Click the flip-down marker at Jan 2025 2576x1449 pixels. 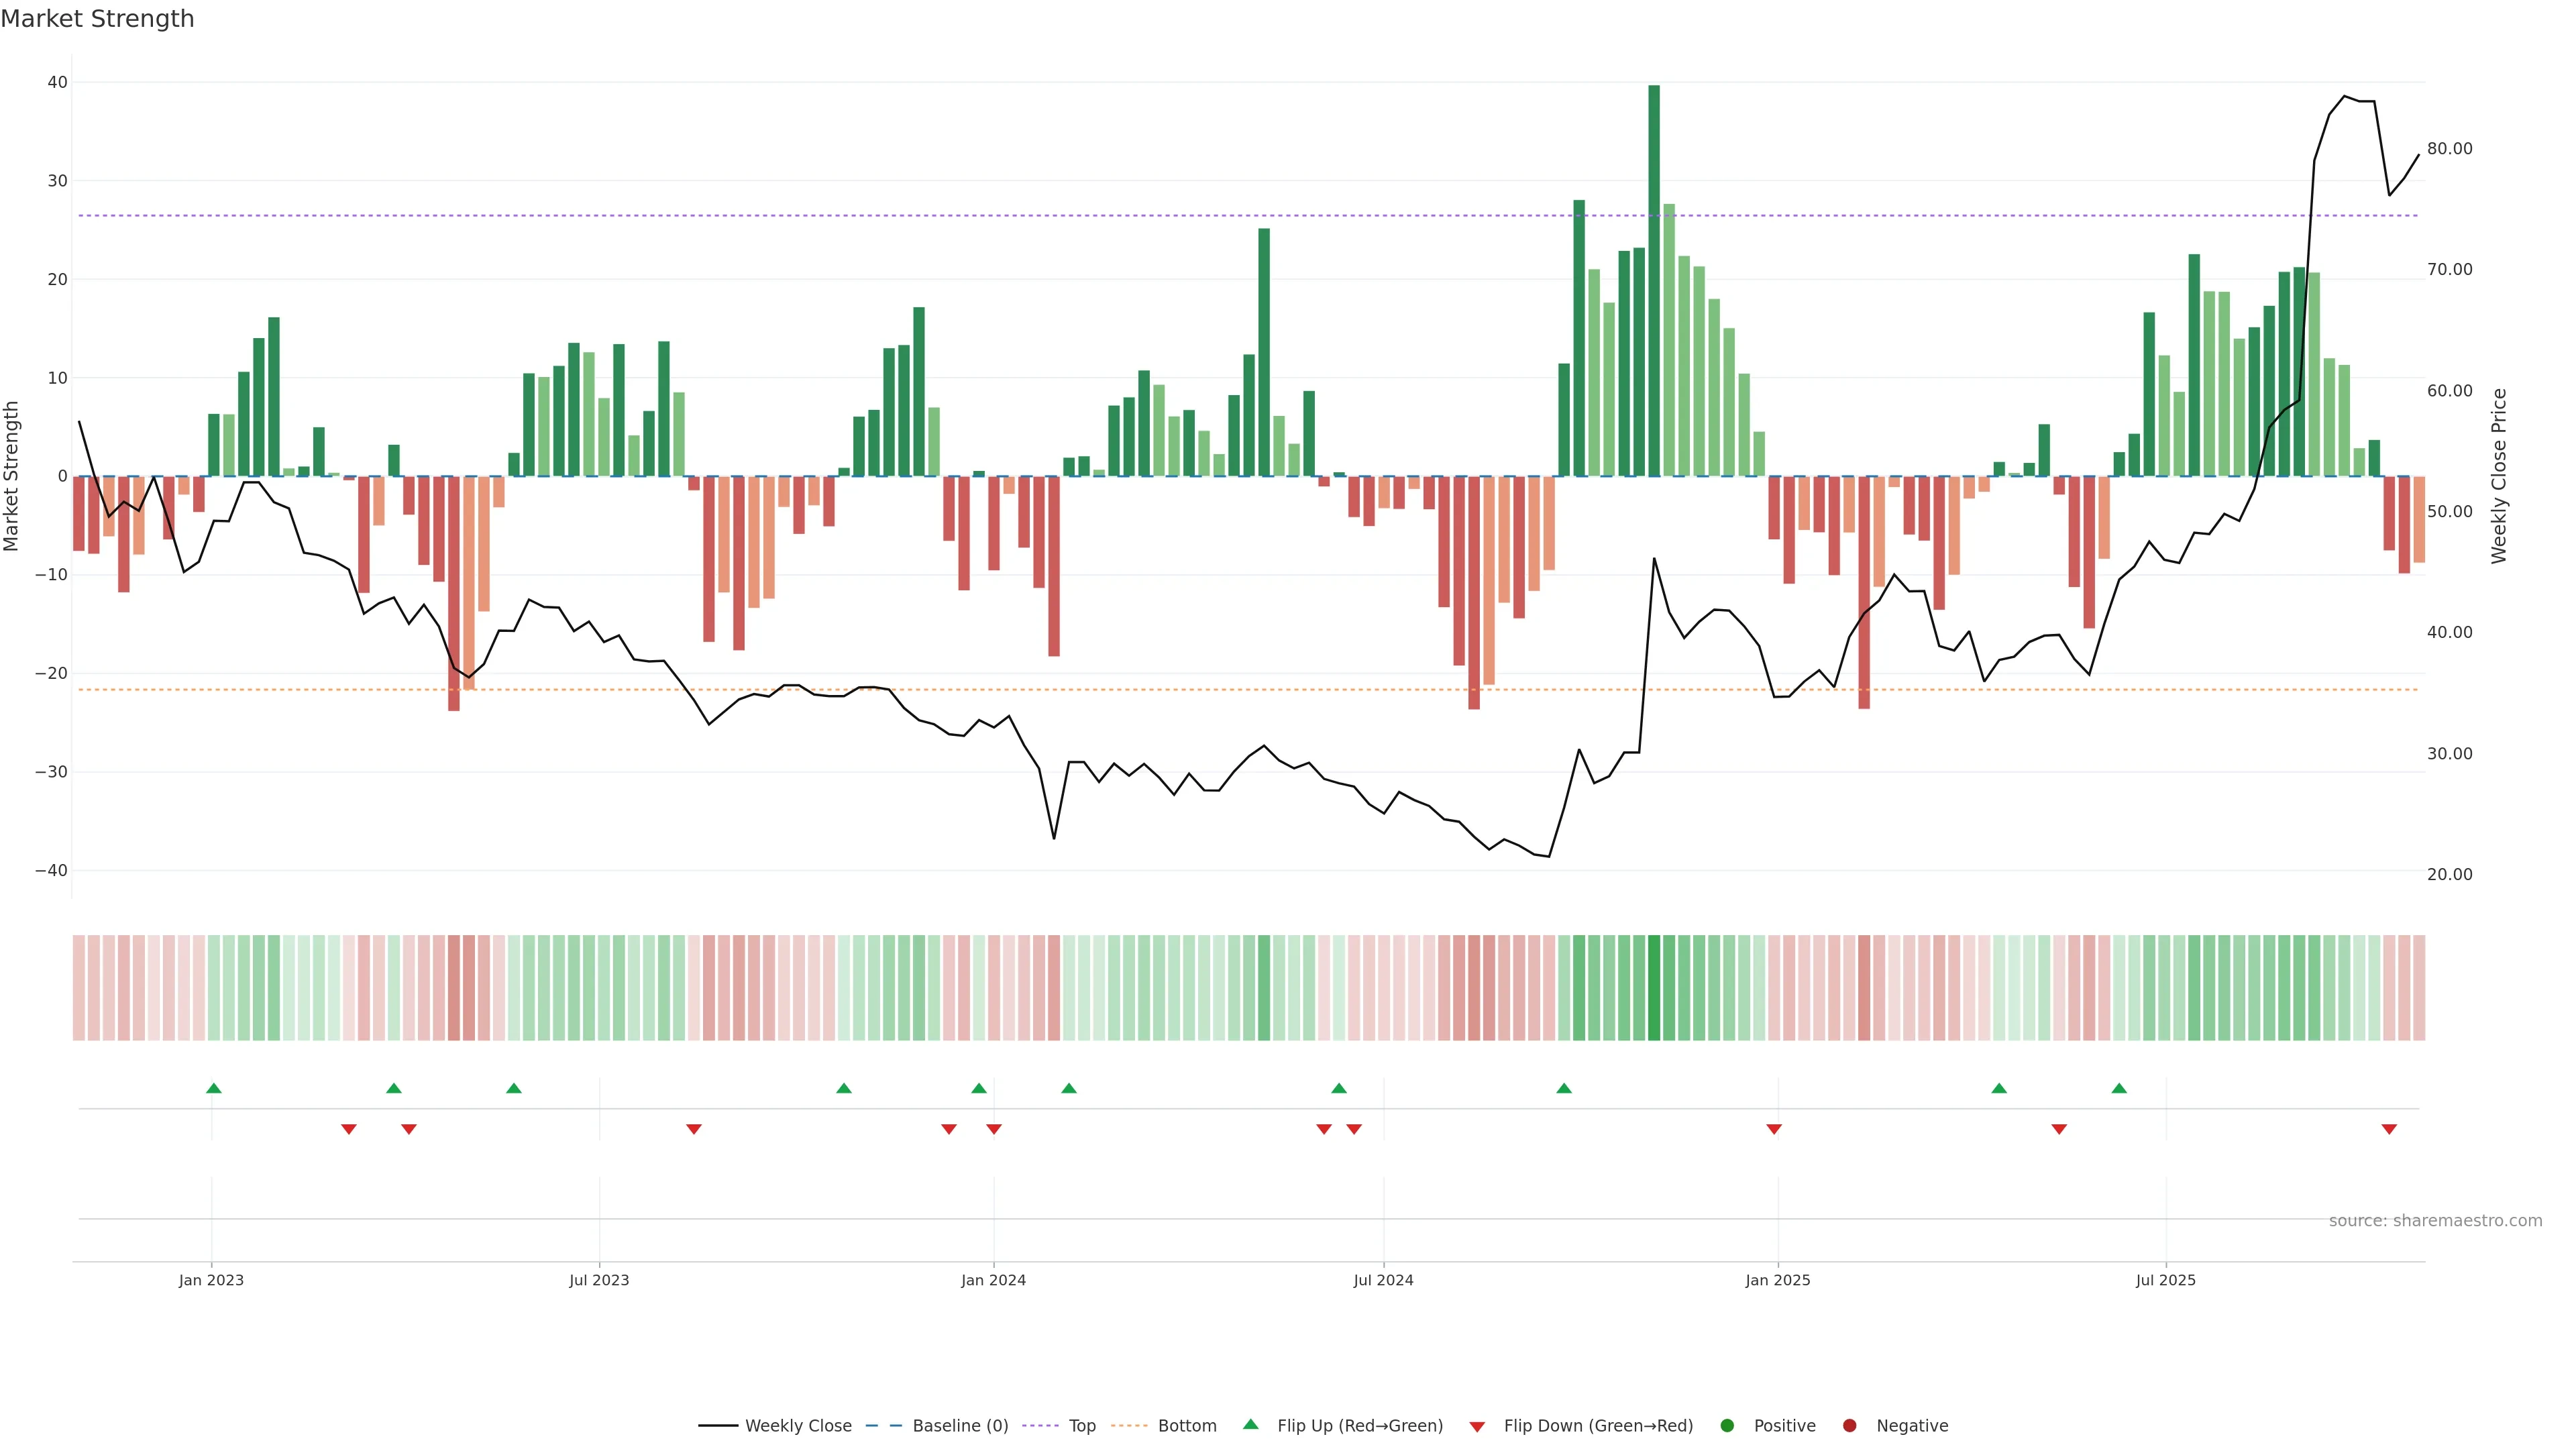pyautogui.click(x=1774, y=1129)
